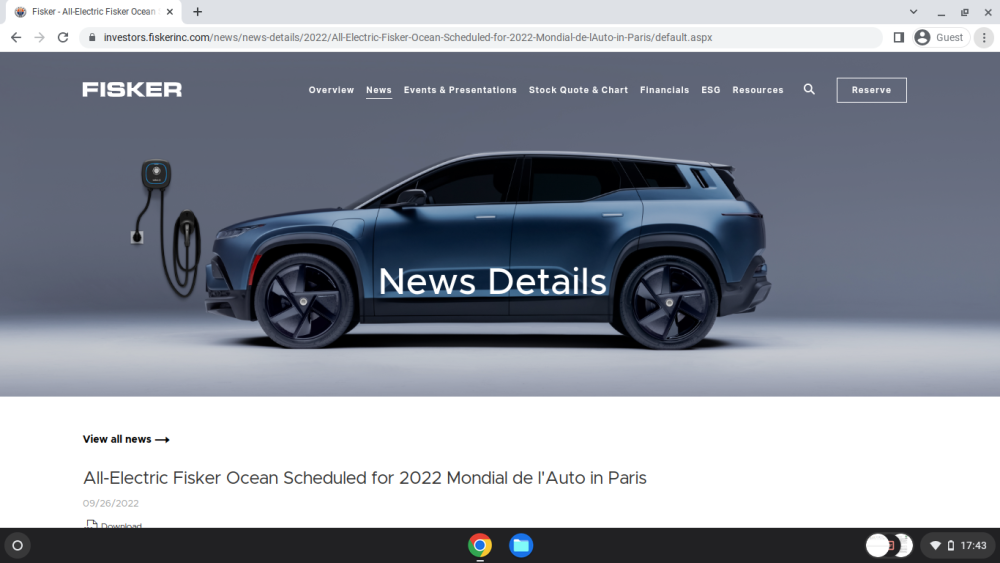Follow the View all news link
The image size is (1000, 563).
coord(126,439)
